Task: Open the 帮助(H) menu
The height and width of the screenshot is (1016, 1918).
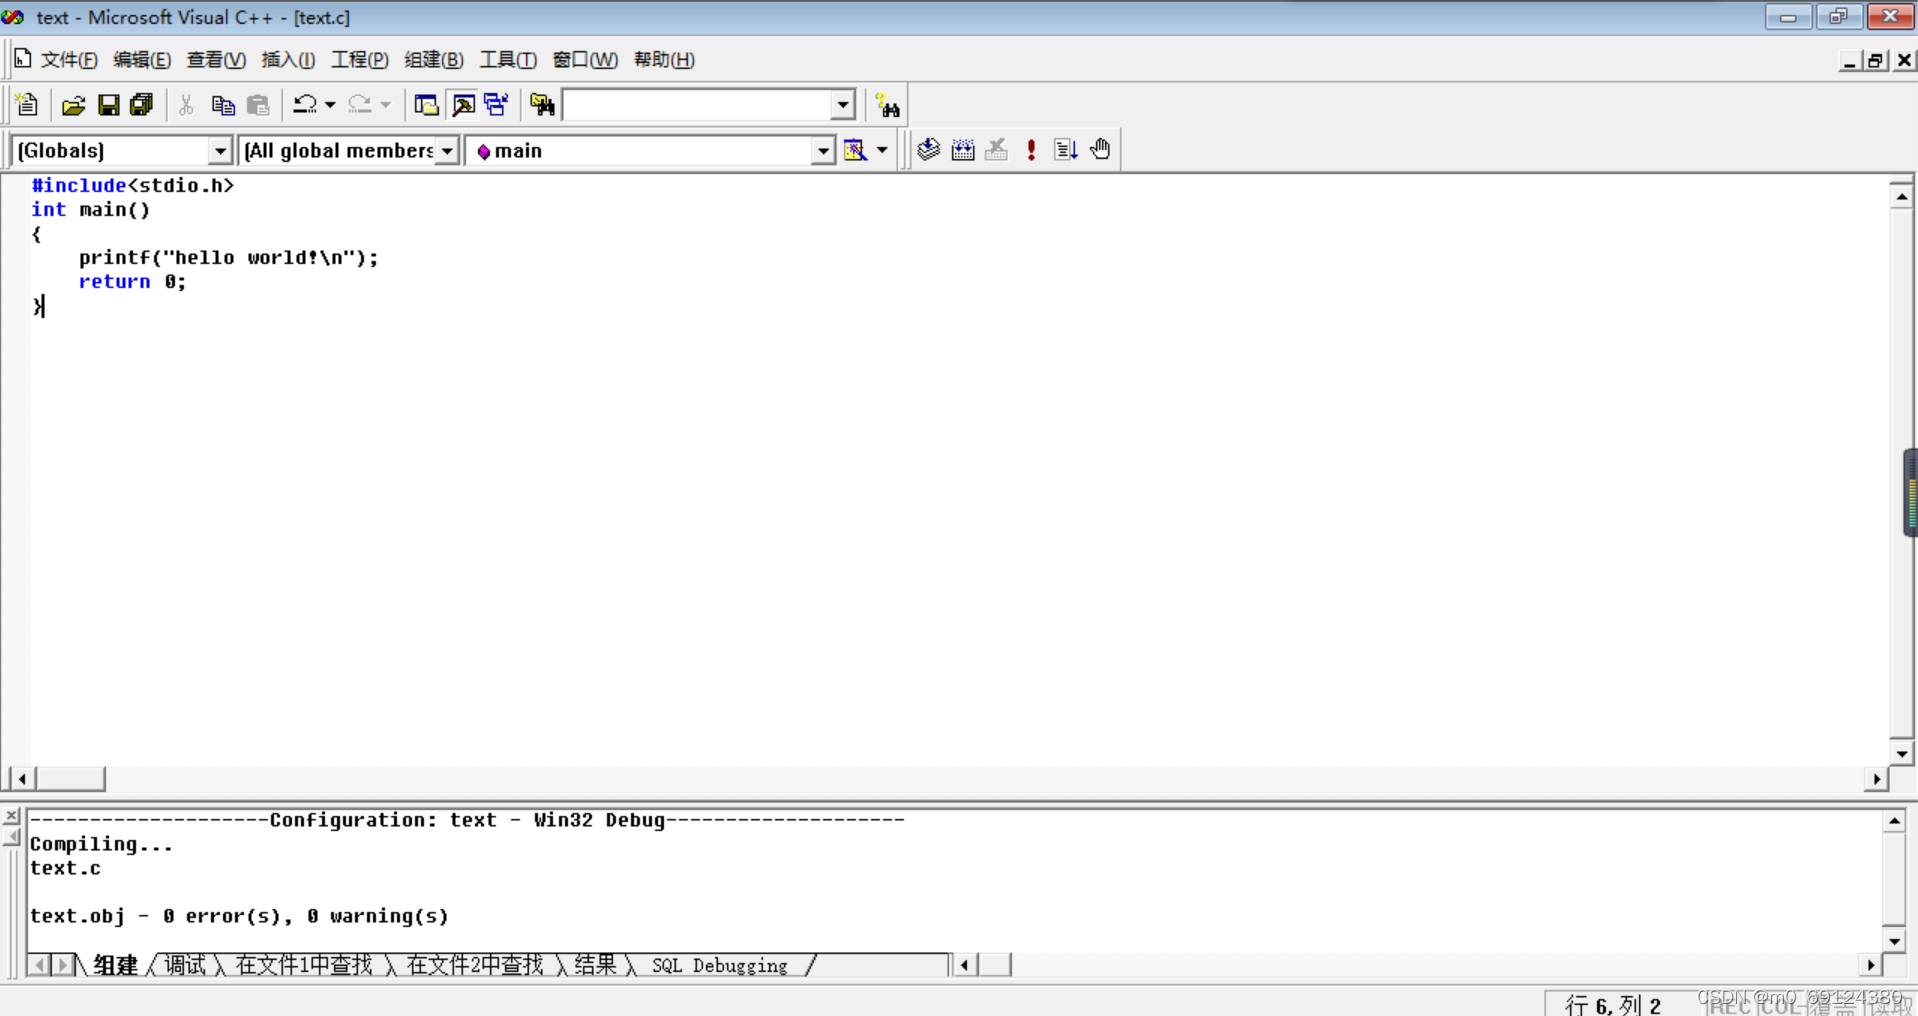Action: point(664,60)
